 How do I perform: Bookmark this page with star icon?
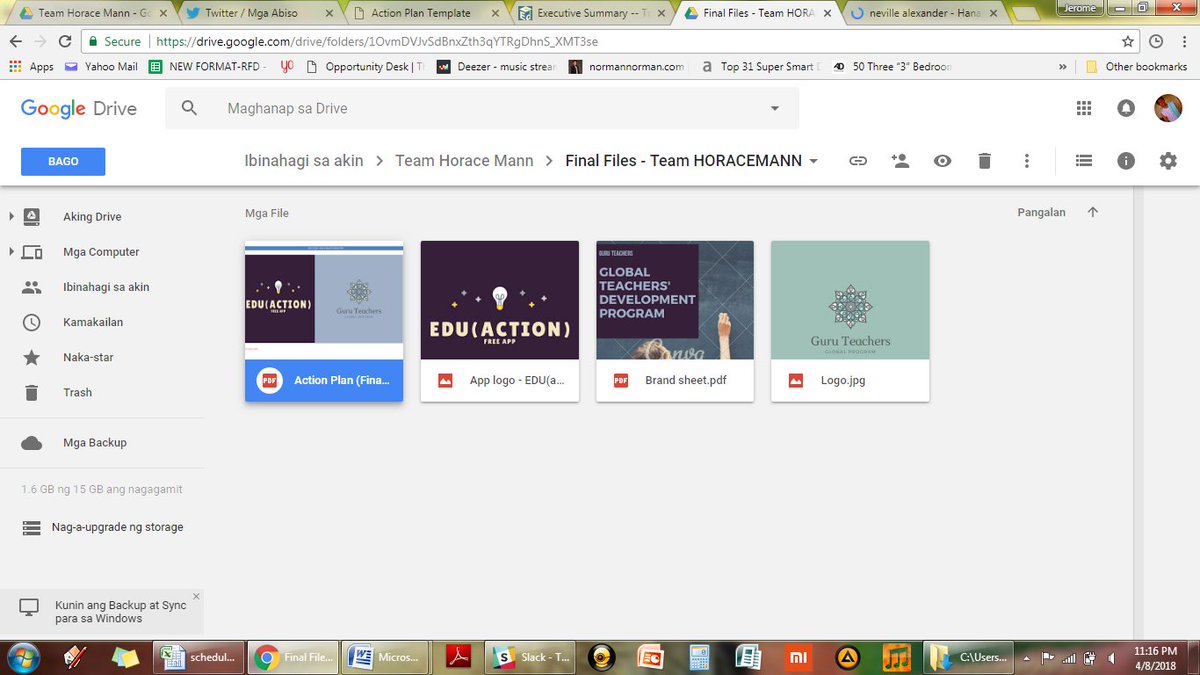pos(1128,42)
